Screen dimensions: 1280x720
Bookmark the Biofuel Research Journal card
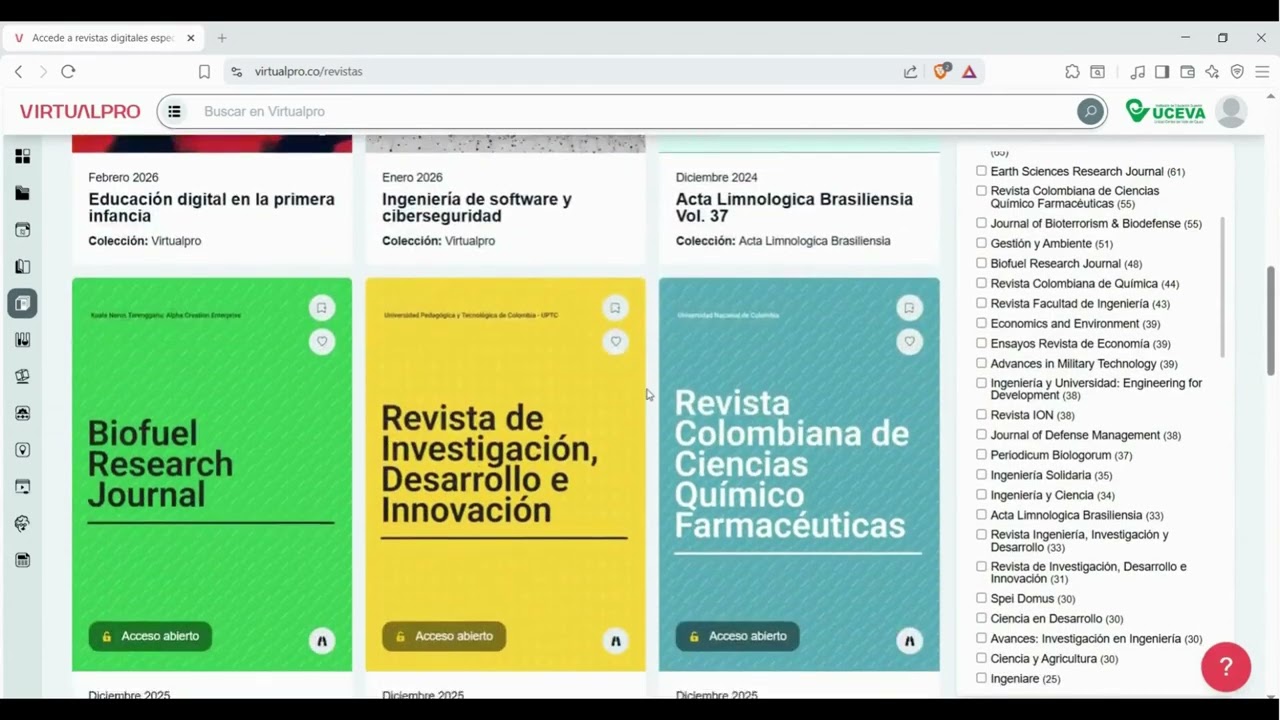(321, 308)
